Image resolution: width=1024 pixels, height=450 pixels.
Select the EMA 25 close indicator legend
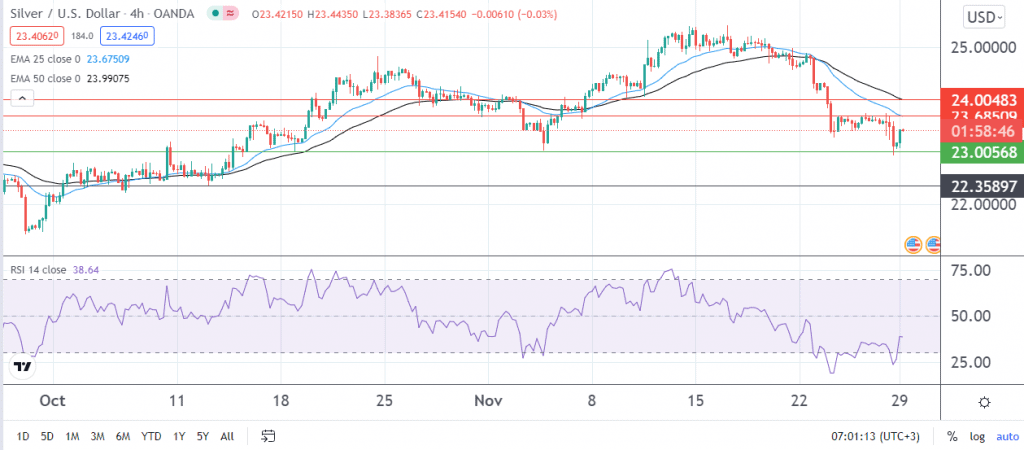70,59
